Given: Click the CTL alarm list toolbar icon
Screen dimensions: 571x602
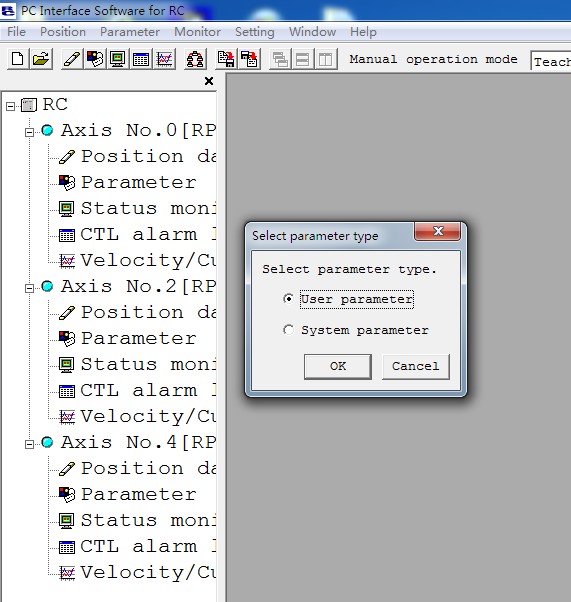Looking at the screenshot, I should [141, 59].
